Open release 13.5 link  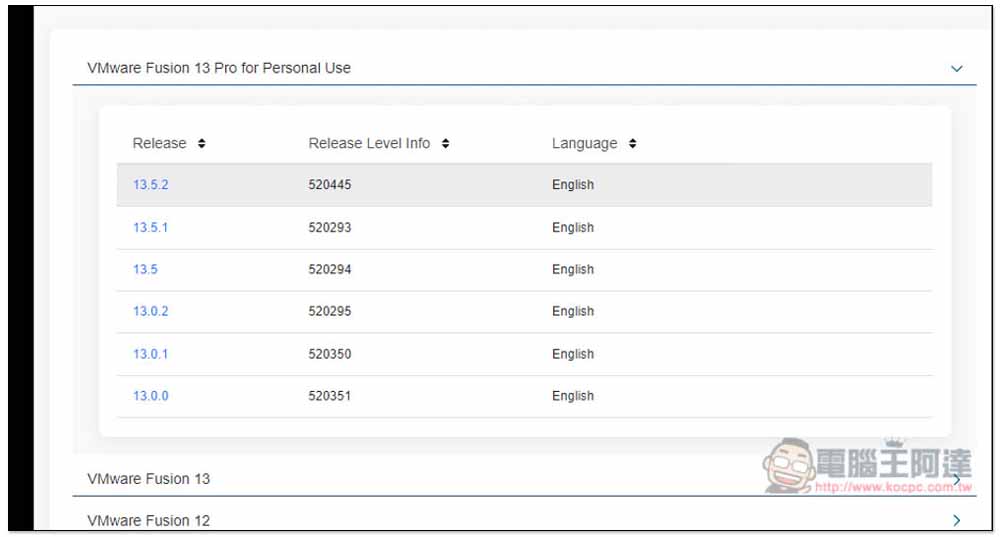(x=145, y=269)
